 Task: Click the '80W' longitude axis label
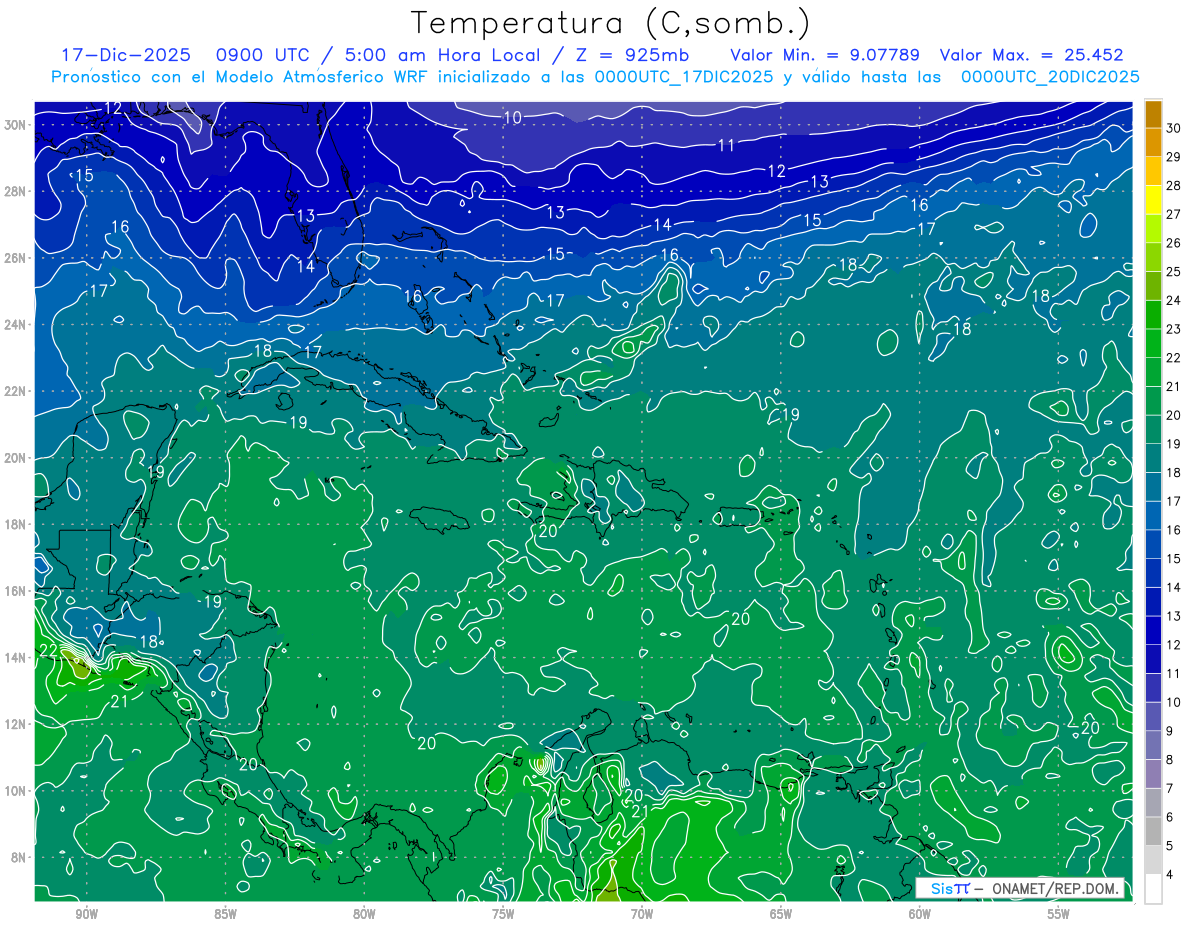coord(364,914)
